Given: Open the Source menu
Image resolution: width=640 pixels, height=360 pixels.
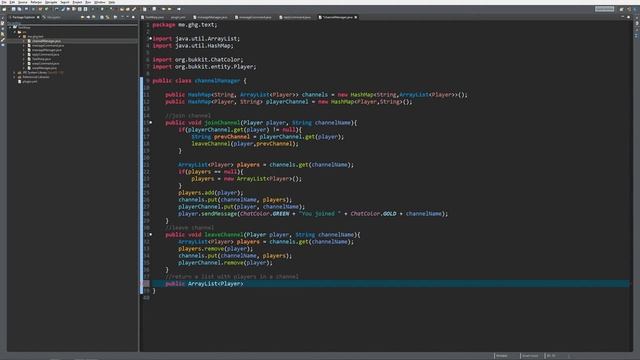Looking at the screenshot, I should click(22, 2).
